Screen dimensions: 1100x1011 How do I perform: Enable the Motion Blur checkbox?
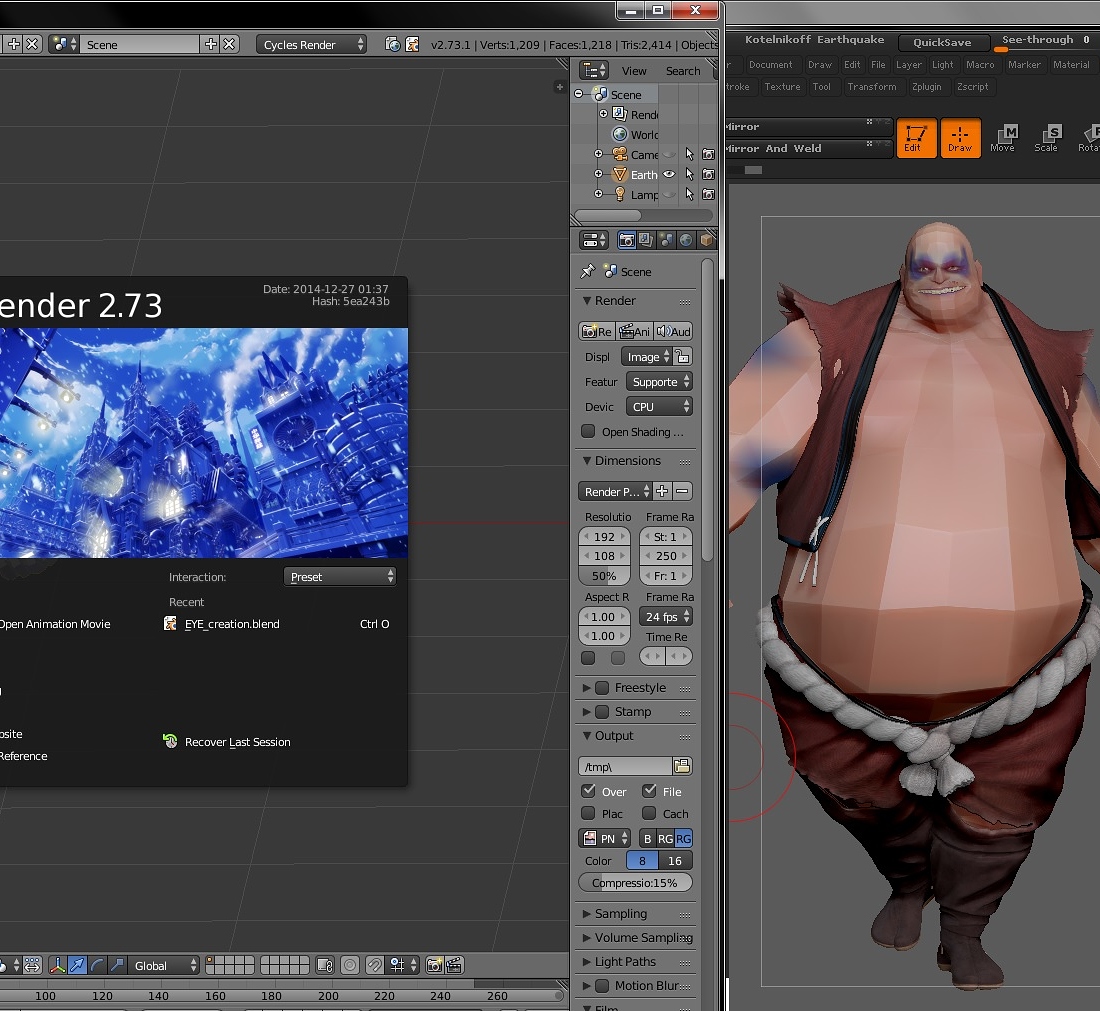point(602,986)
